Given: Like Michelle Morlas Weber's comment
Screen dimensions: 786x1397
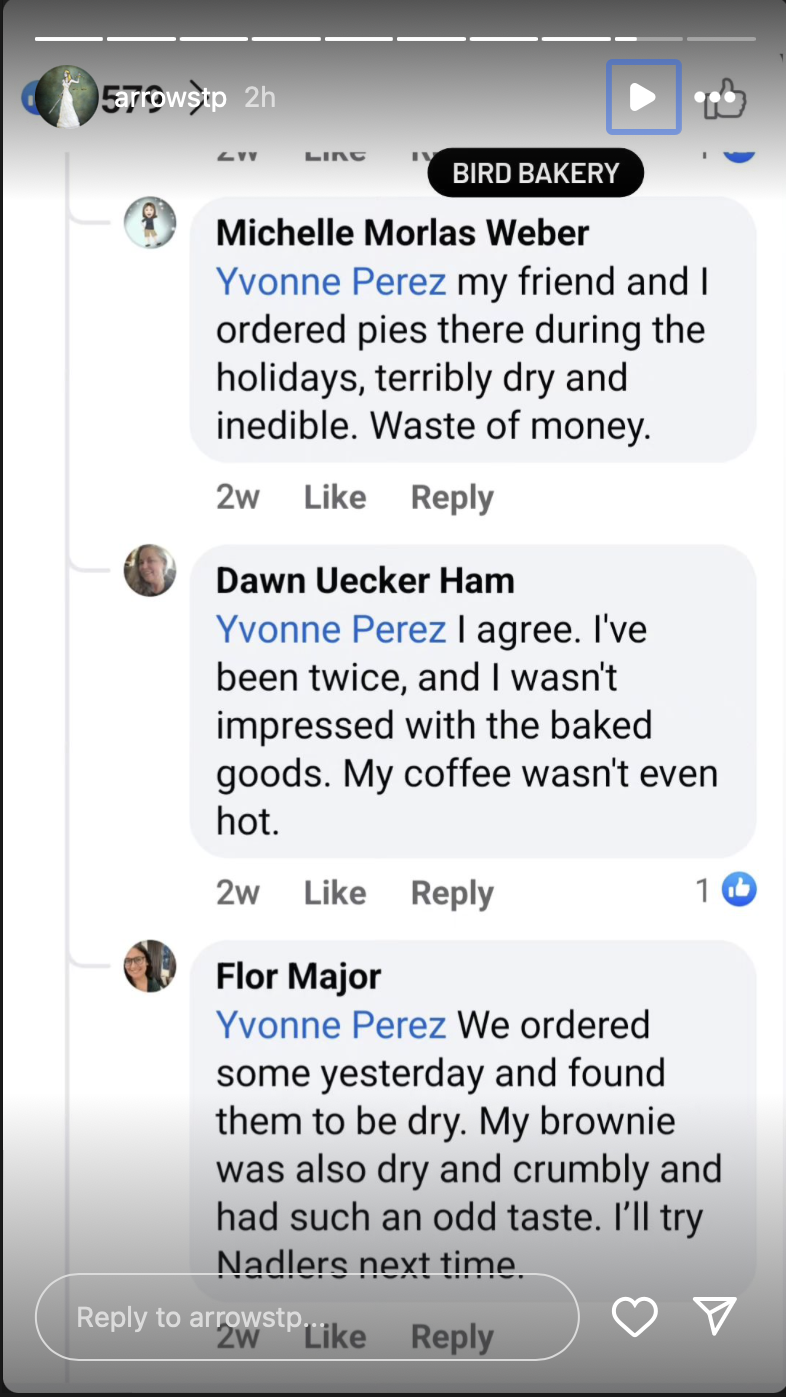Looking at the screenshot, I should (335, 497).
